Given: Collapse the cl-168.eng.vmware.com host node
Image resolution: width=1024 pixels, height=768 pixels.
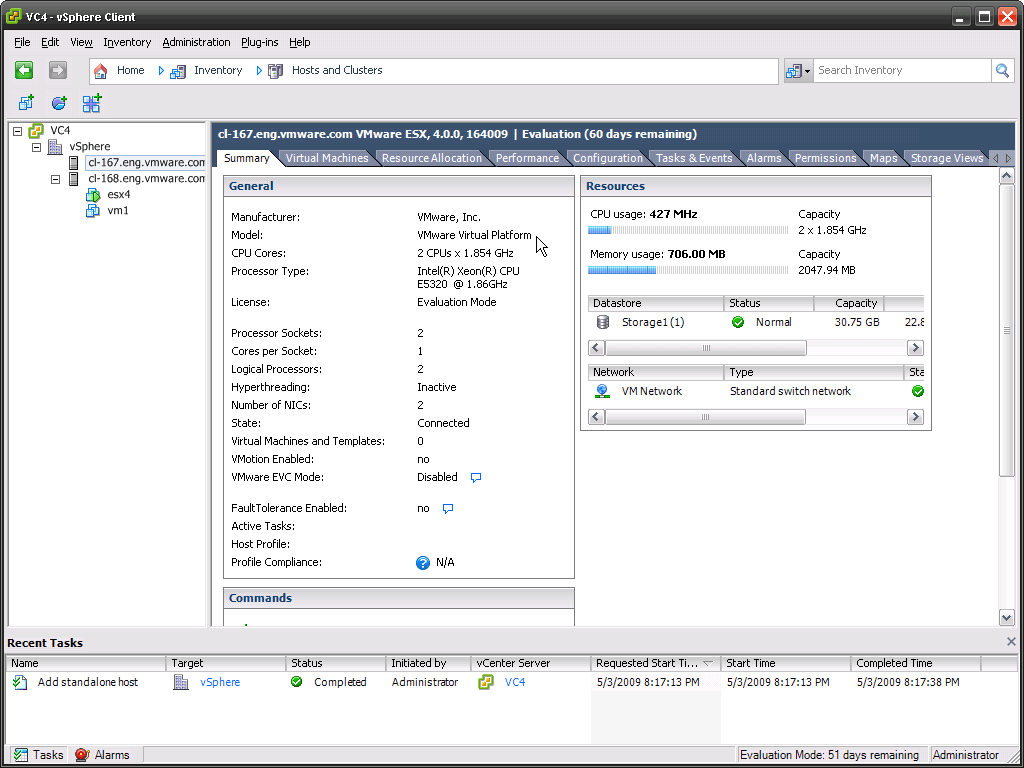Looking at the screenshot, I should point(55,179).
